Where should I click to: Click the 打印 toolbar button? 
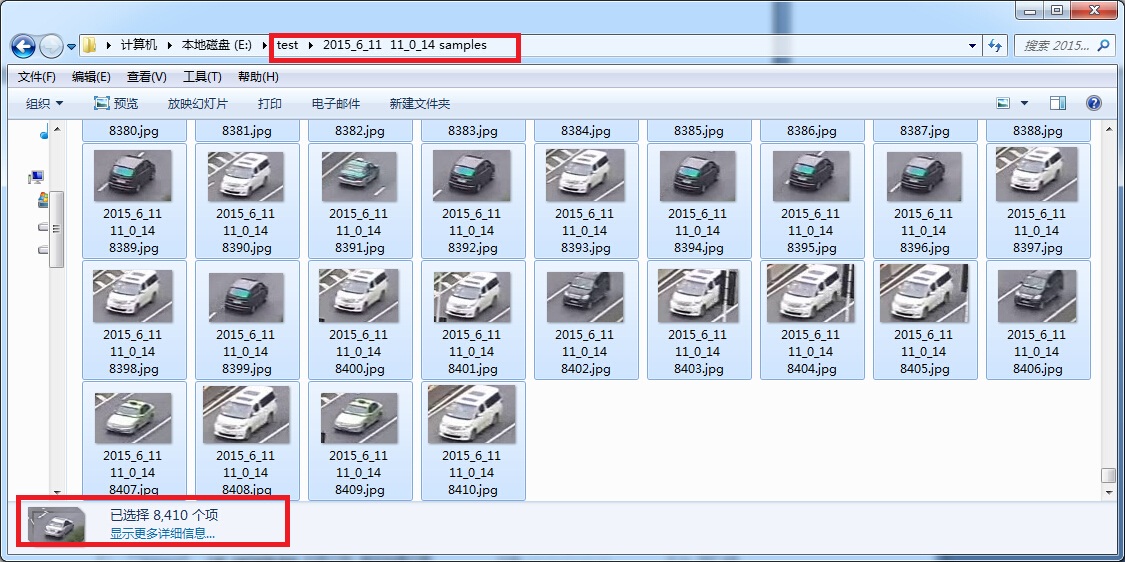(270, 104)
